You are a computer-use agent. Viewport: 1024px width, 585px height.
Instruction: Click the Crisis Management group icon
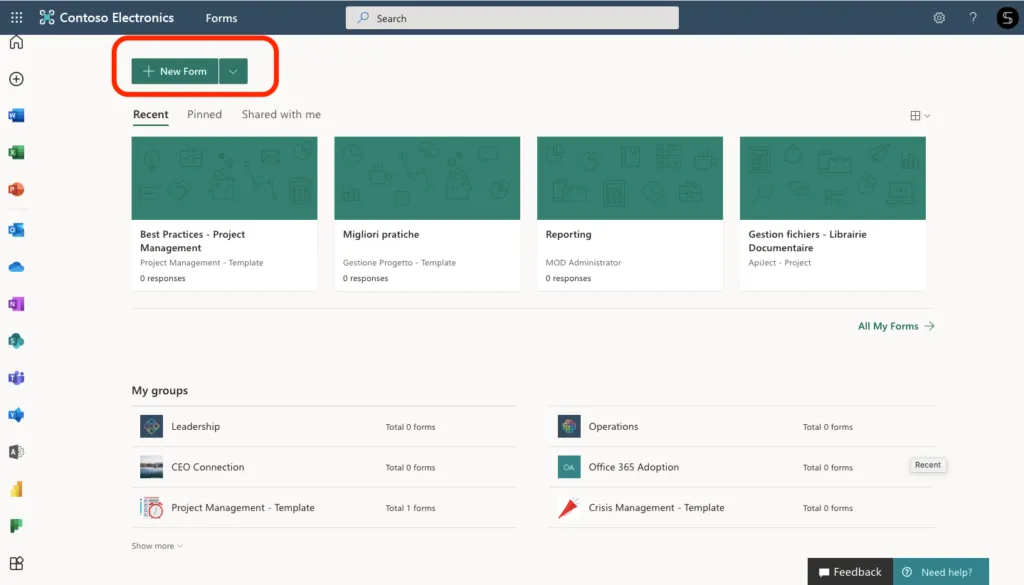point(569,507)
